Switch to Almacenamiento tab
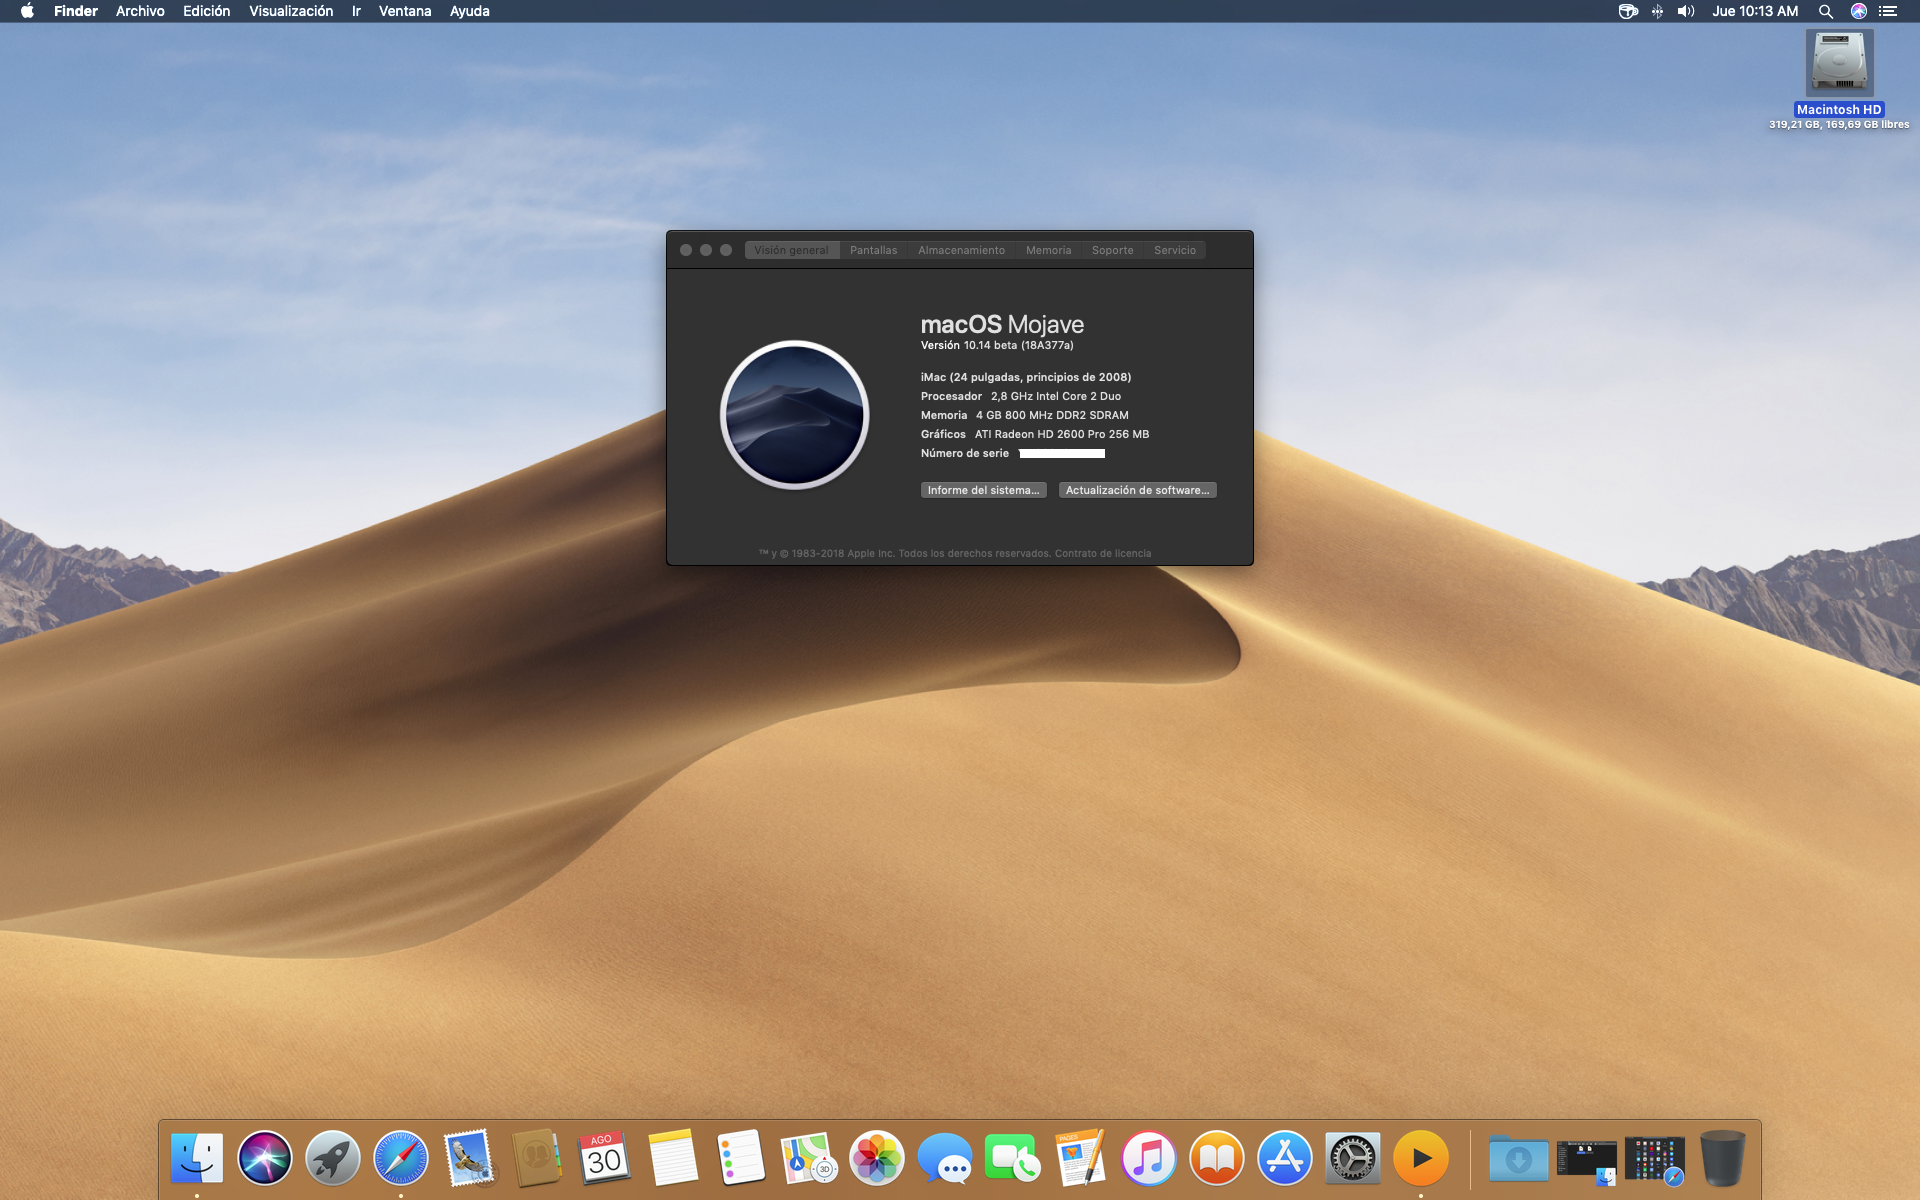The image size is (1920, 1200). [x=962, y=250]
